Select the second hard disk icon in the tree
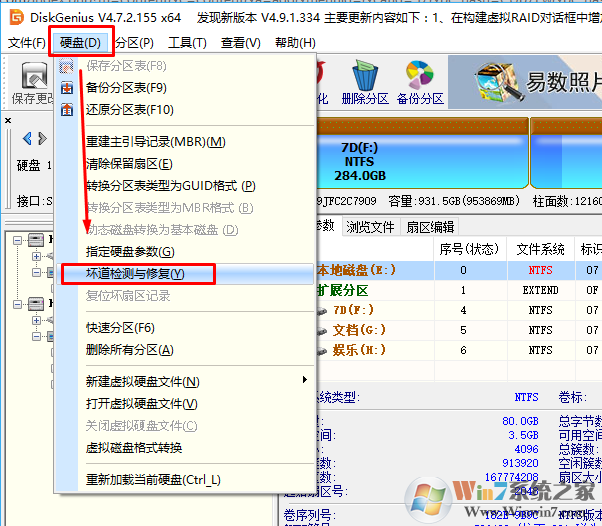Screen dimensions: 602x526 point(36,305)
